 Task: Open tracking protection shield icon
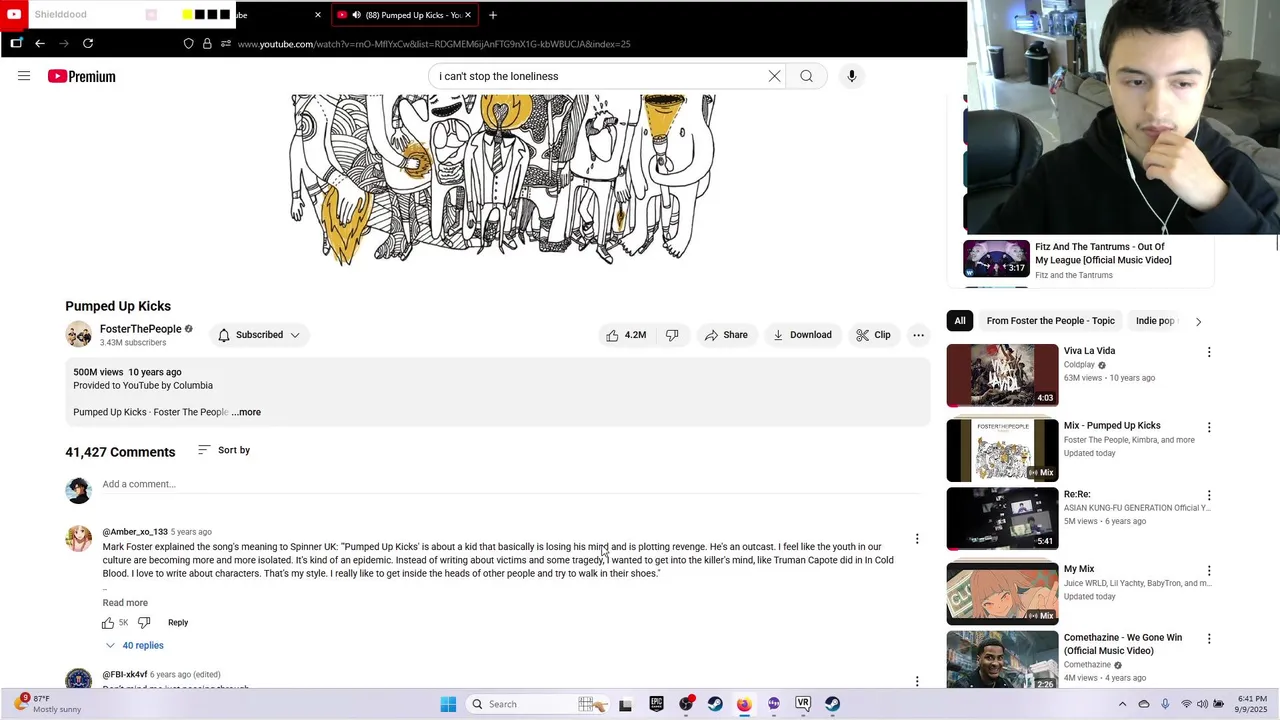188,44
